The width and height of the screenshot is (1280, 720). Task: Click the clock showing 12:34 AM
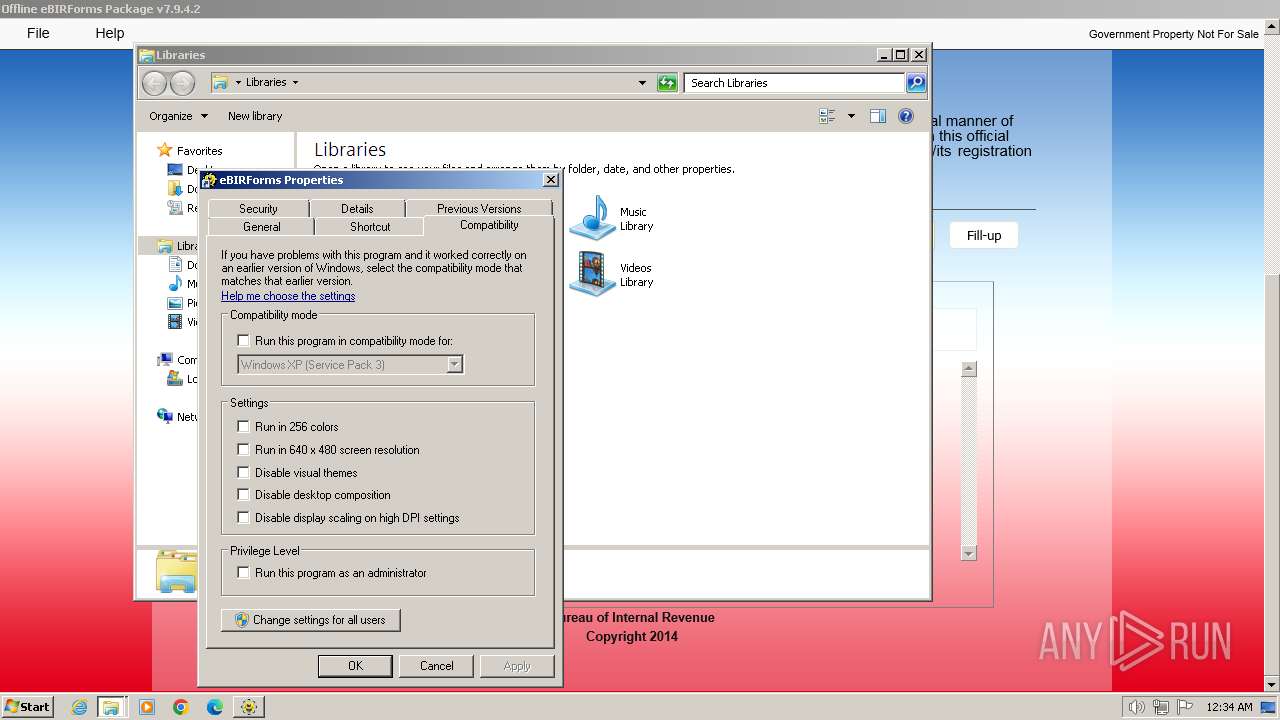[x=1229, y=707]
